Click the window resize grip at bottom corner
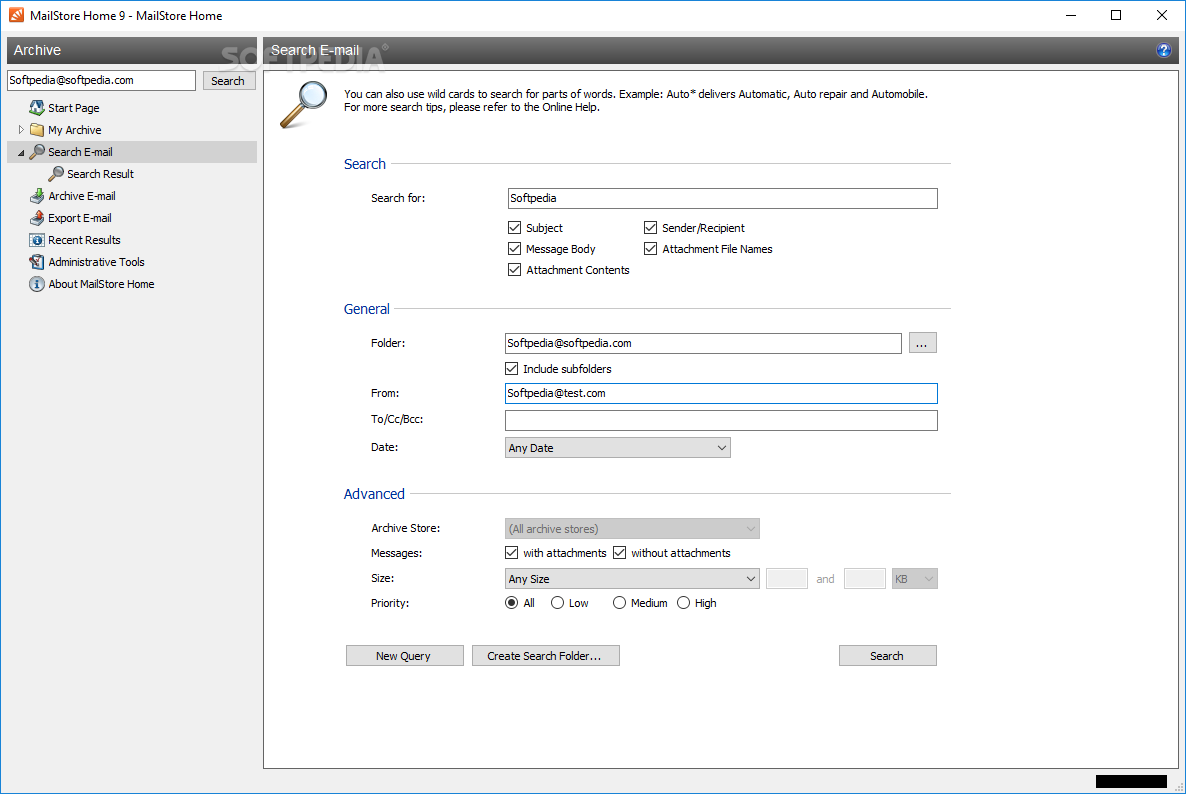The height and width of the screenshot is (794, 1186). [1178, 786]
